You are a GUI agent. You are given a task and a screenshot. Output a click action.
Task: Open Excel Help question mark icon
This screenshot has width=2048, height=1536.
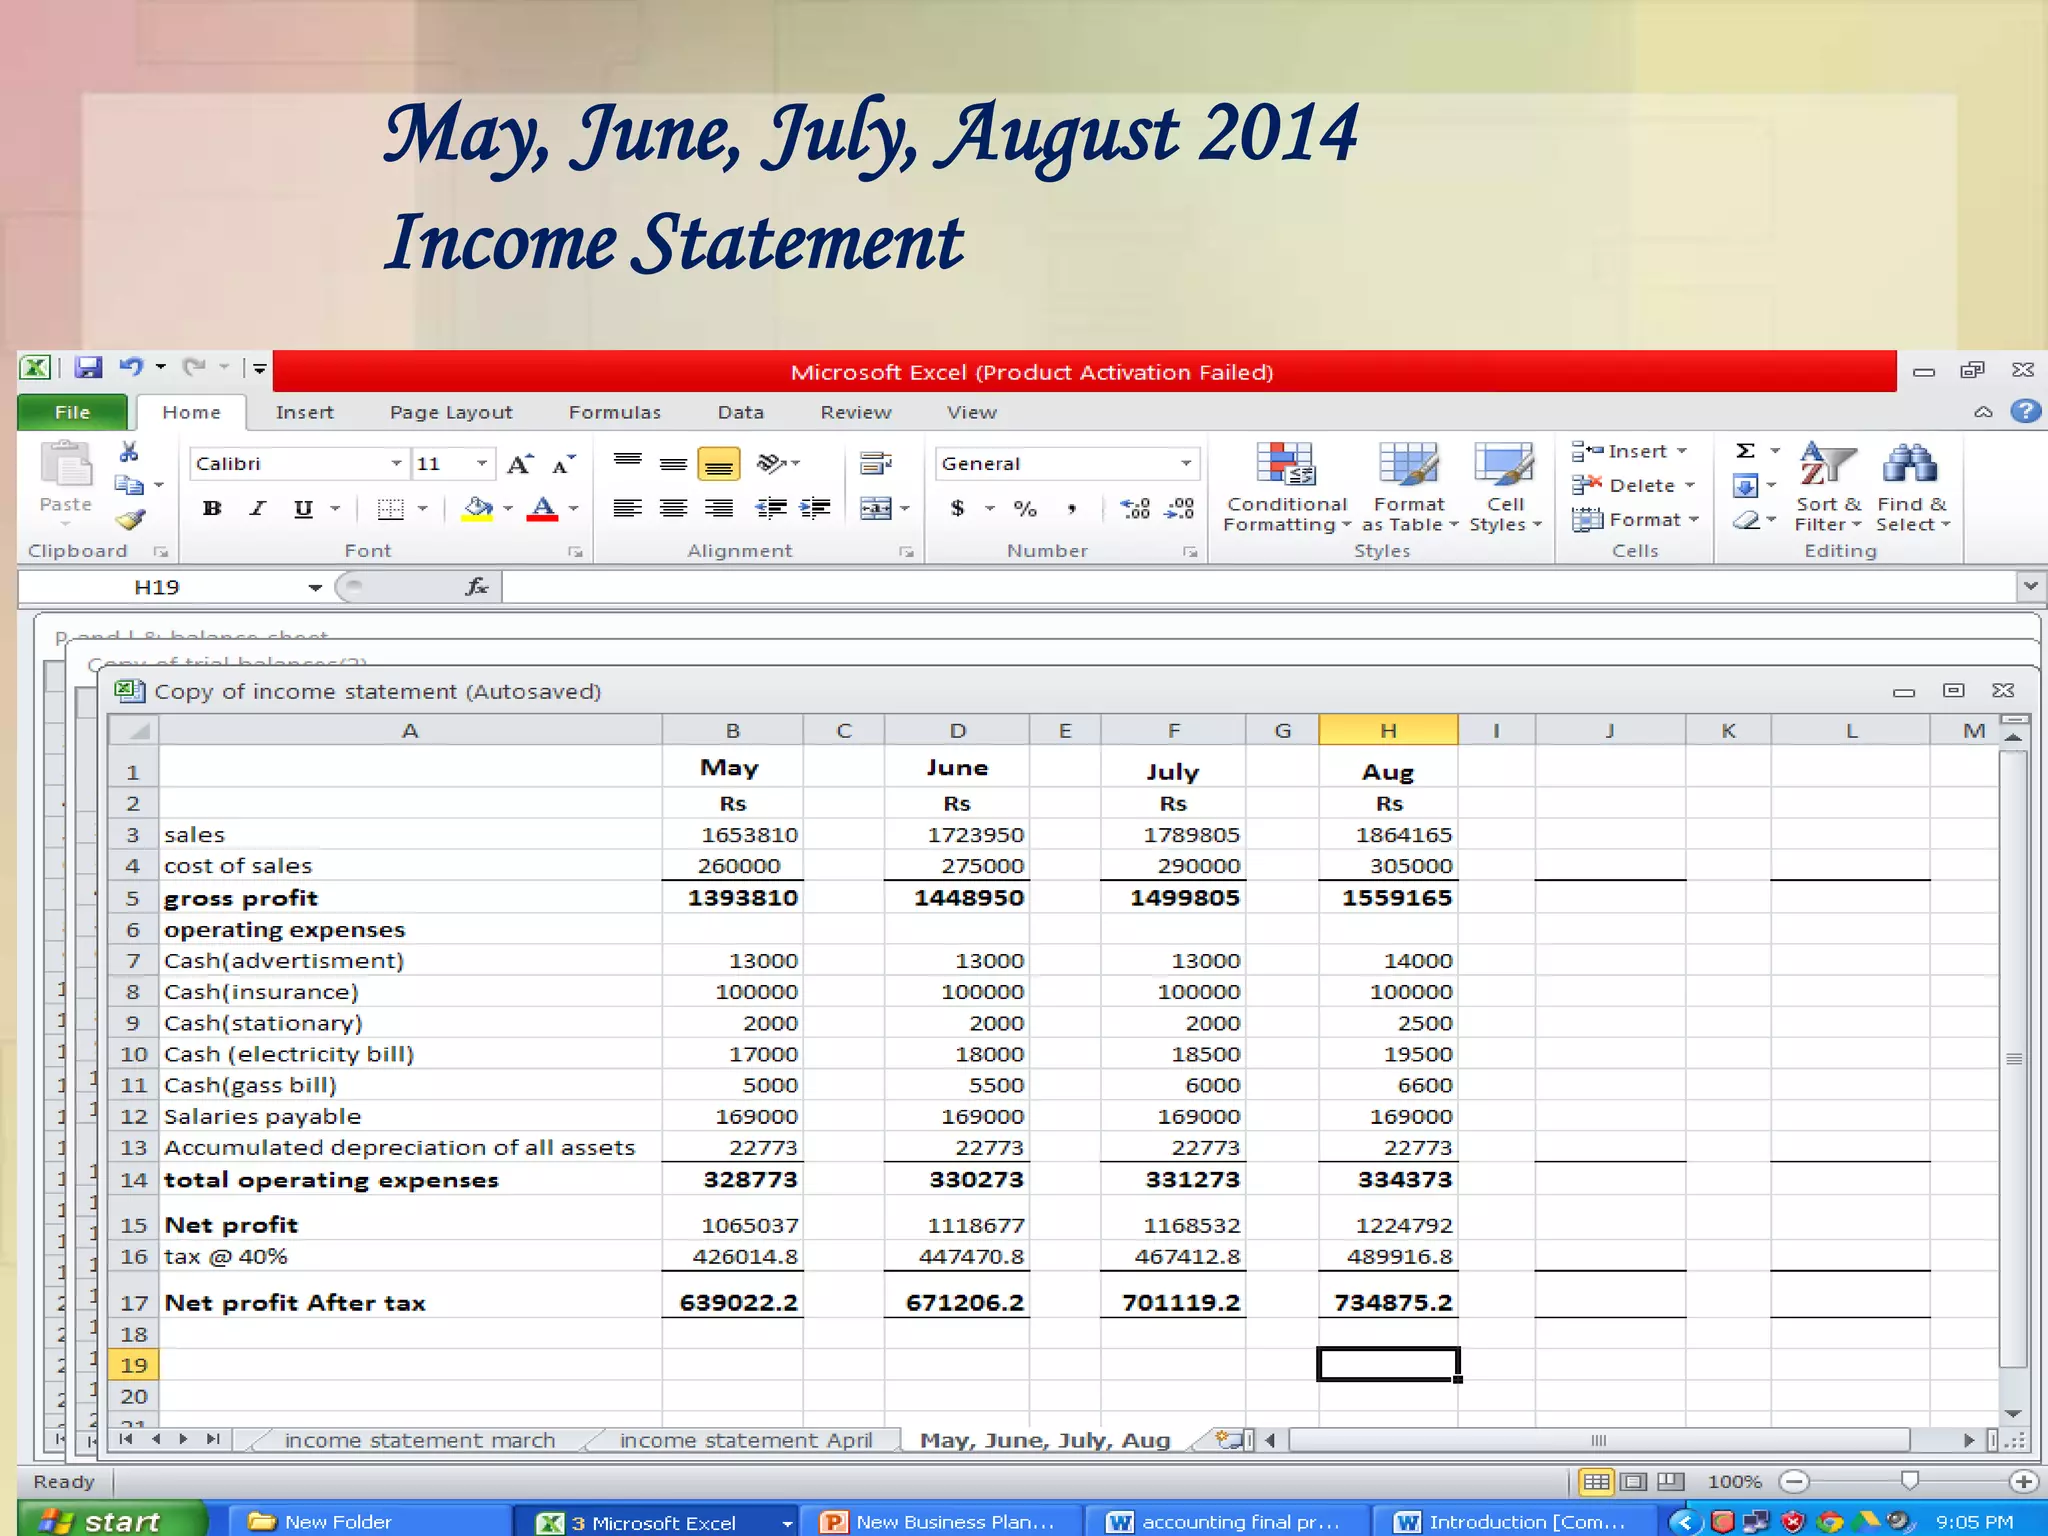click(2026, 411)
